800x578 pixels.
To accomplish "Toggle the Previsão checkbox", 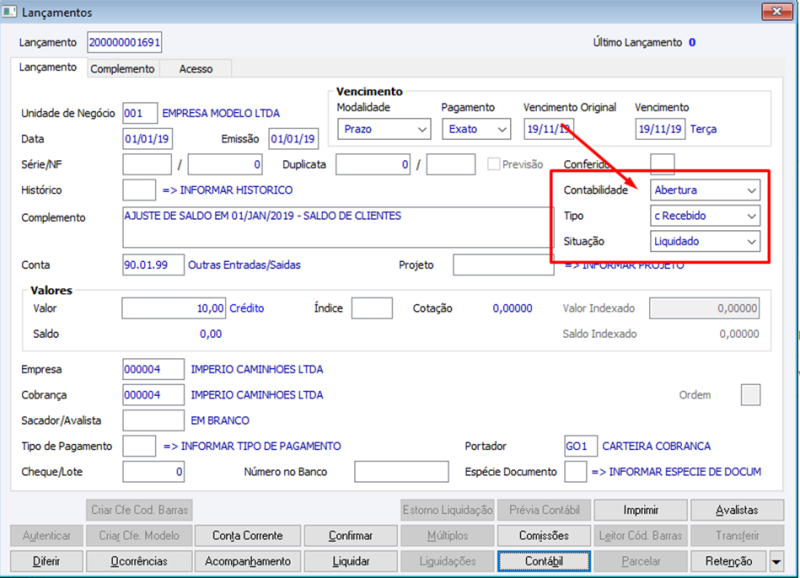I will coord(493,164).
